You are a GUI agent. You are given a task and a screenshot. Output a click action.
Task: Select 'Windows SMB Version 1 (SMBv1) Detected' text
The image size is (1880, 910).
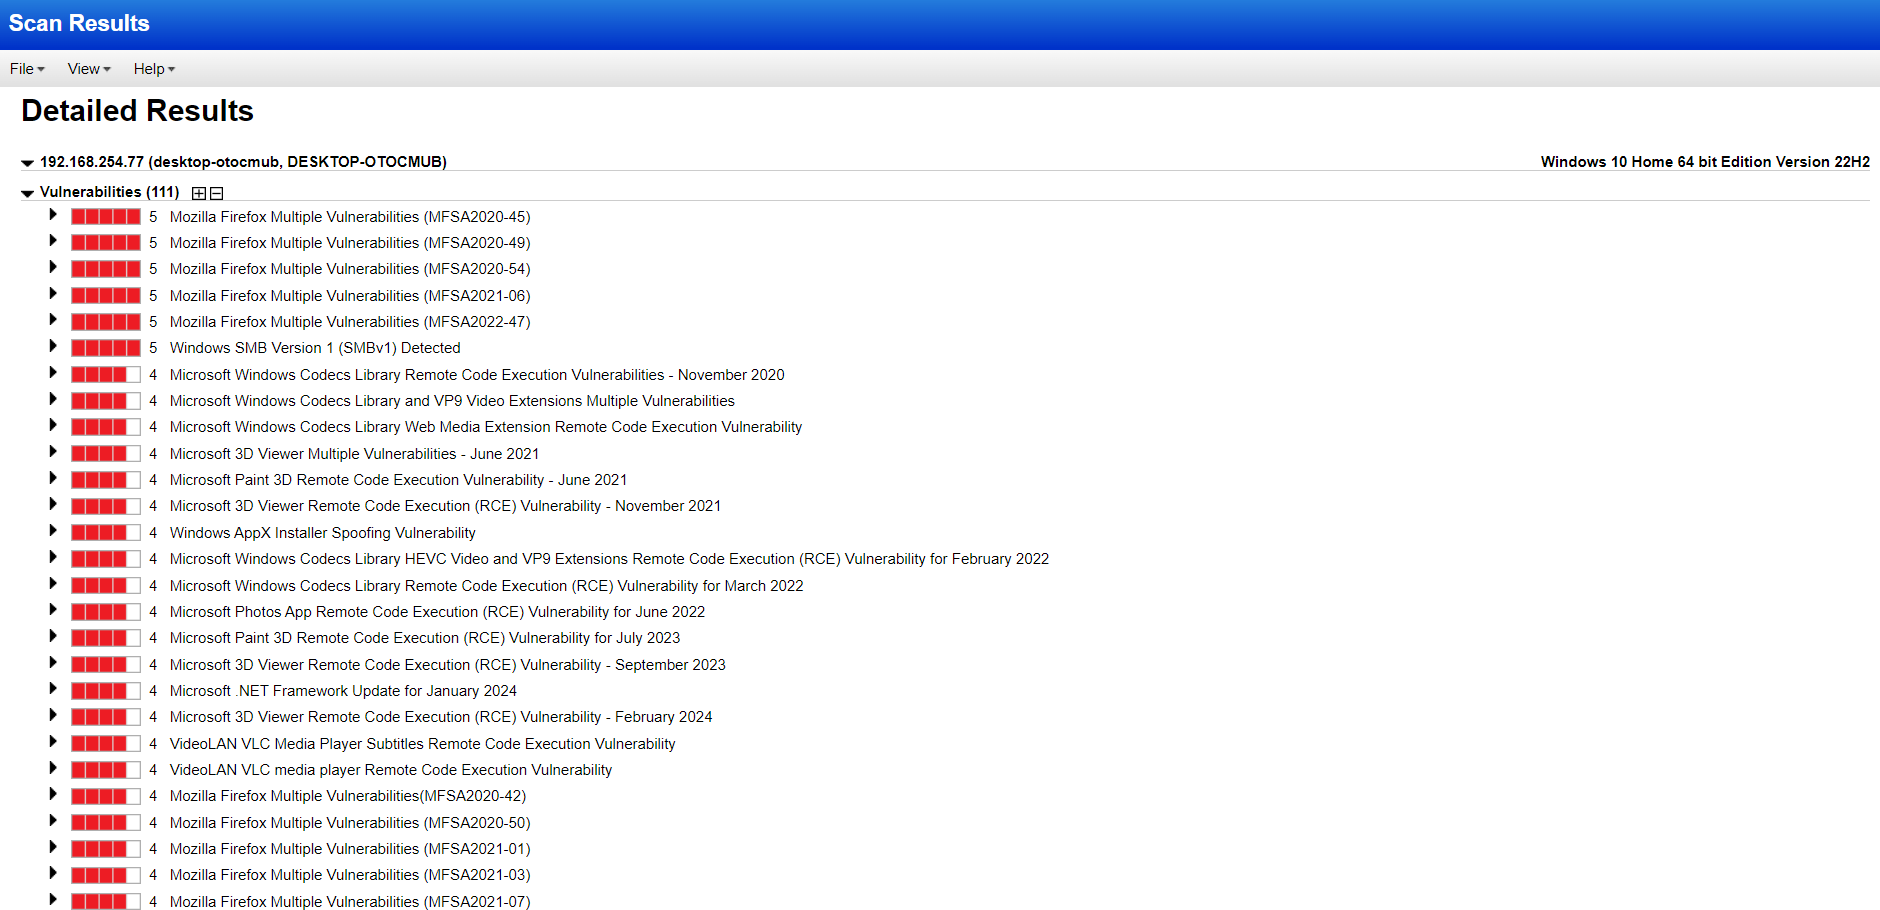[315, 348]
